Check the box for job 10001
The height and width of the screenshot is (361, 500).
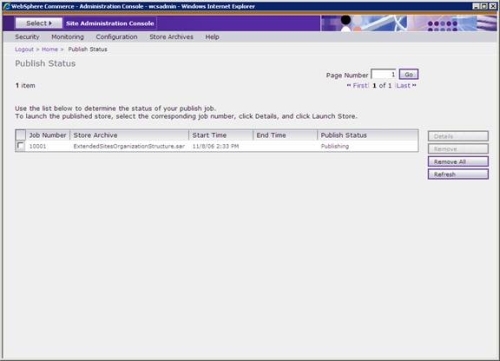pos(20,146)
